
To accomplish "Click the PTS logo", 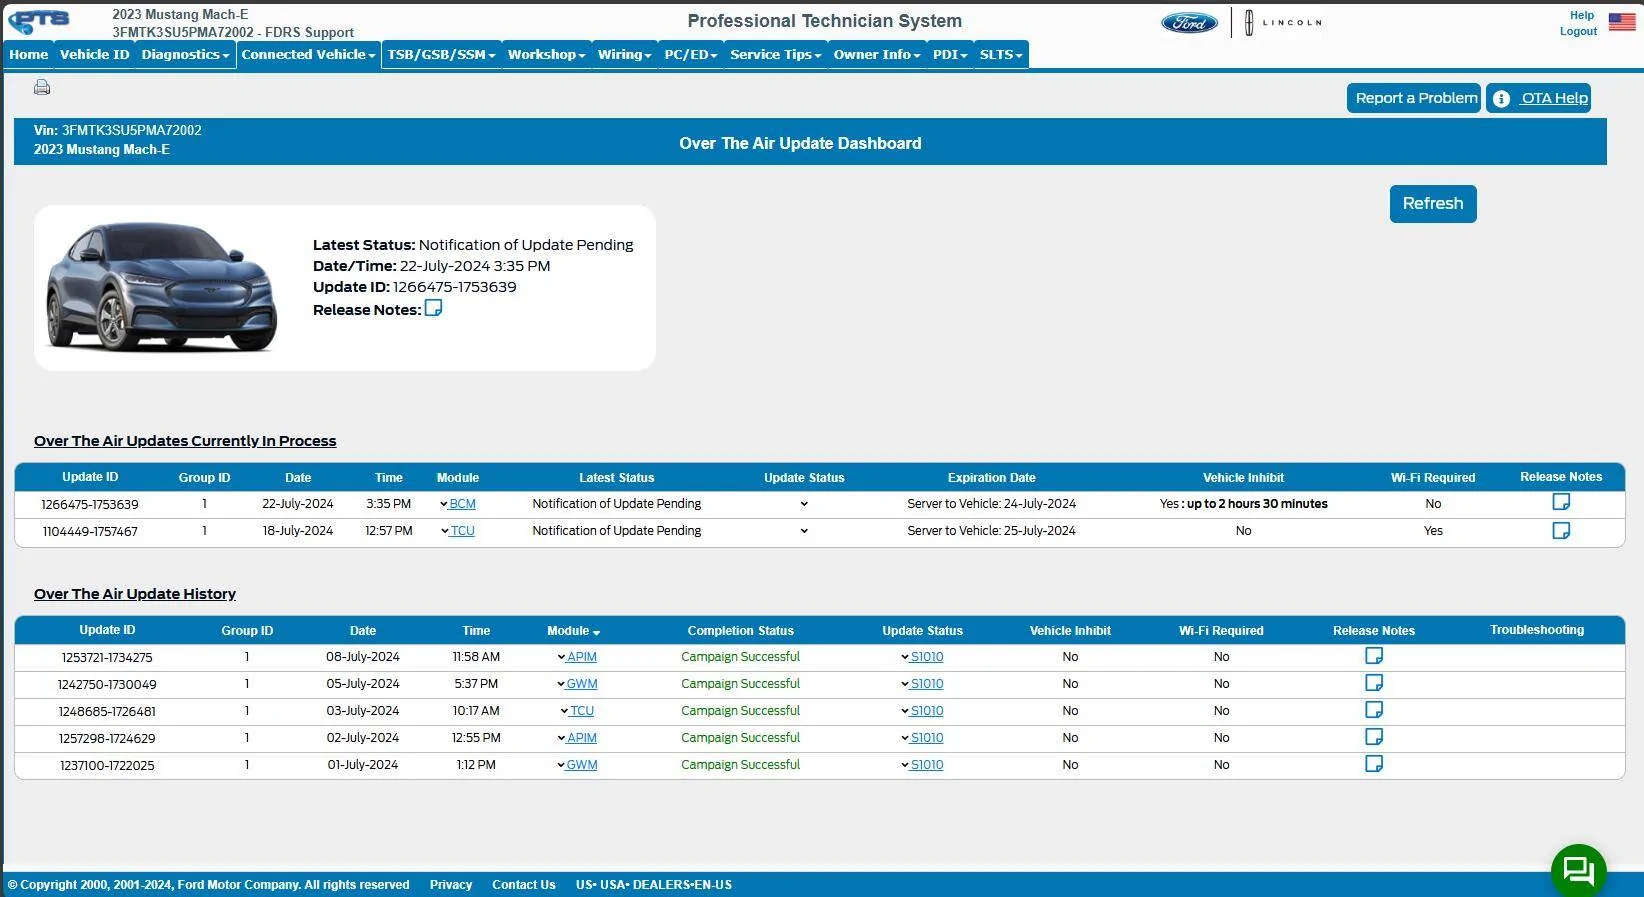I will coord(39,21).
